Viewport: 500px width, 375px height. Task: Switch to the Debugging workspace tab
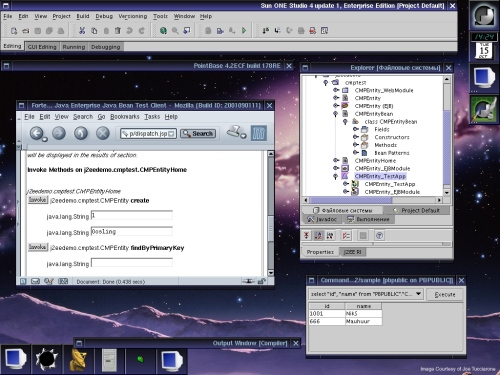pos(105,47)
